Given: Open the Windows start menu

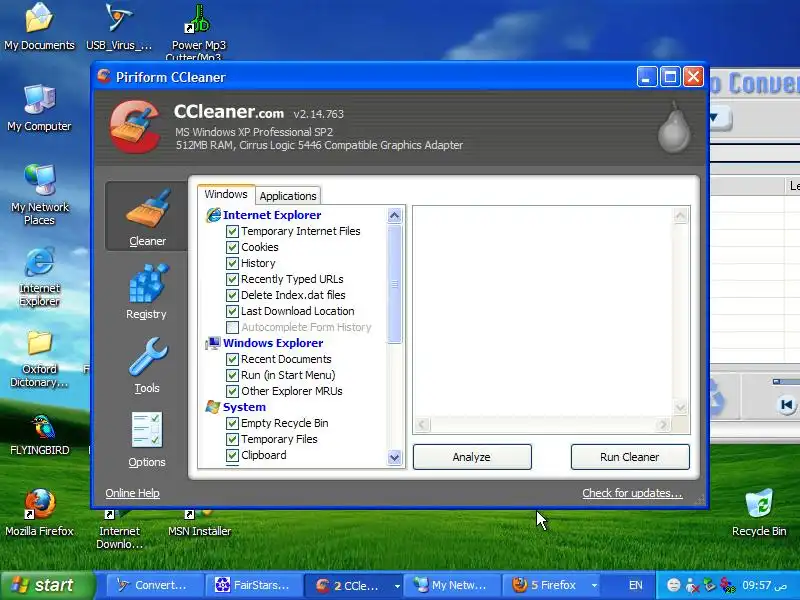Looking at the screenshot, I should [x=47, y=585].
